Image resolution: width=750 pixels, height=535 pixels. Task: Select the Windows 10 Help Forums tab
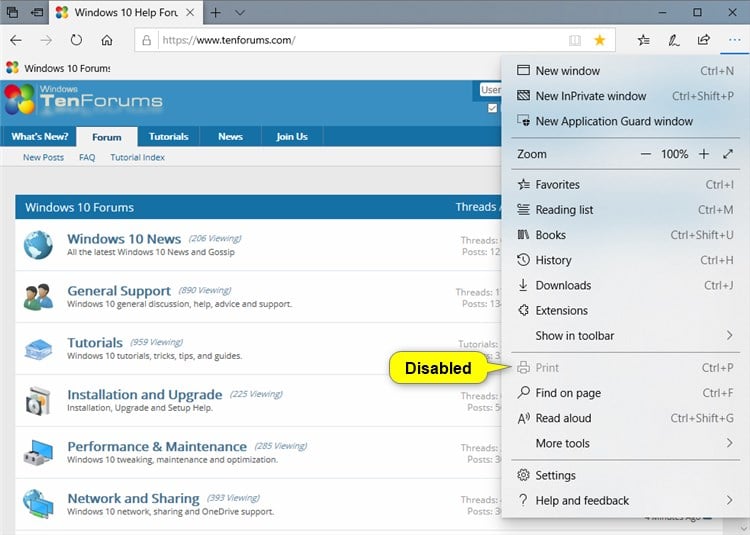tap(125, 12)
